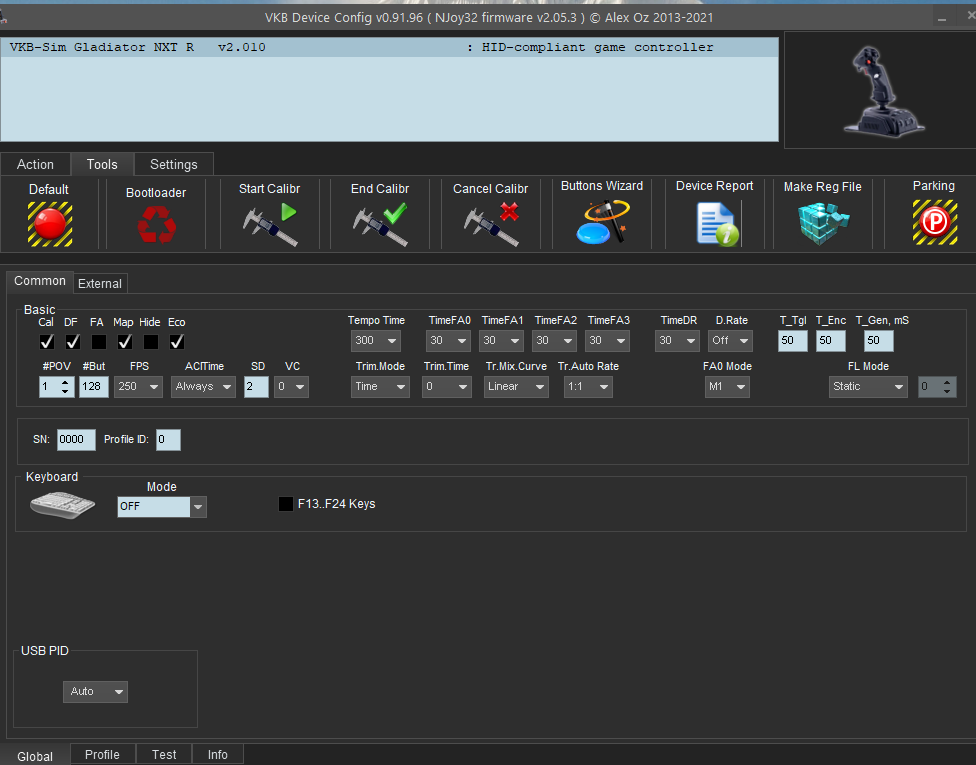Open the Tr.Auto Rate dropdown showing 1:1

(588, 387)
